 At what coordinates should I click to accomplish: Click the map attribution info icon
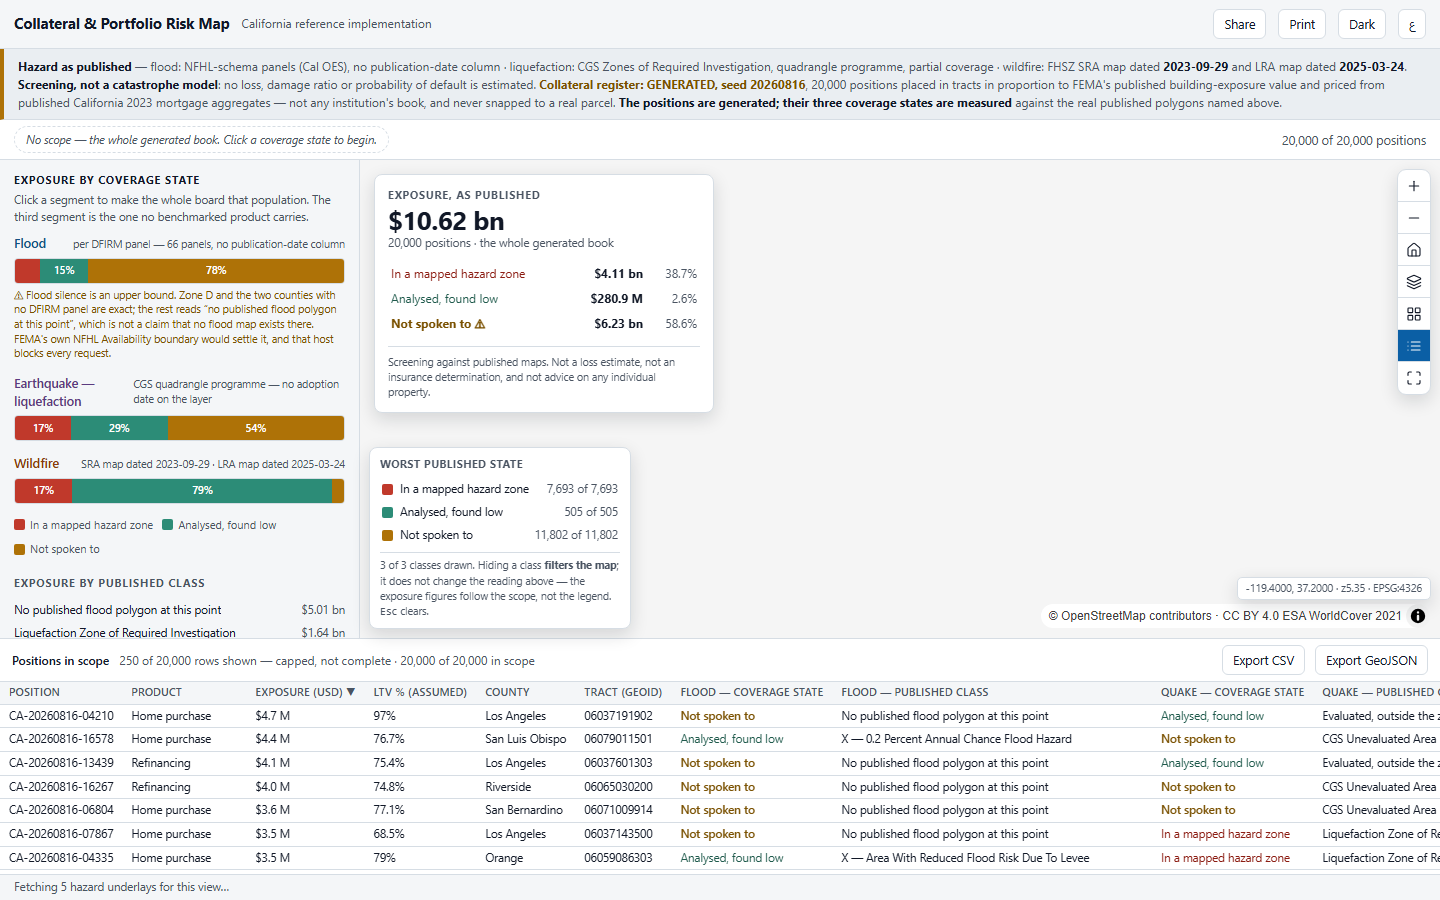click(1418, 616)
